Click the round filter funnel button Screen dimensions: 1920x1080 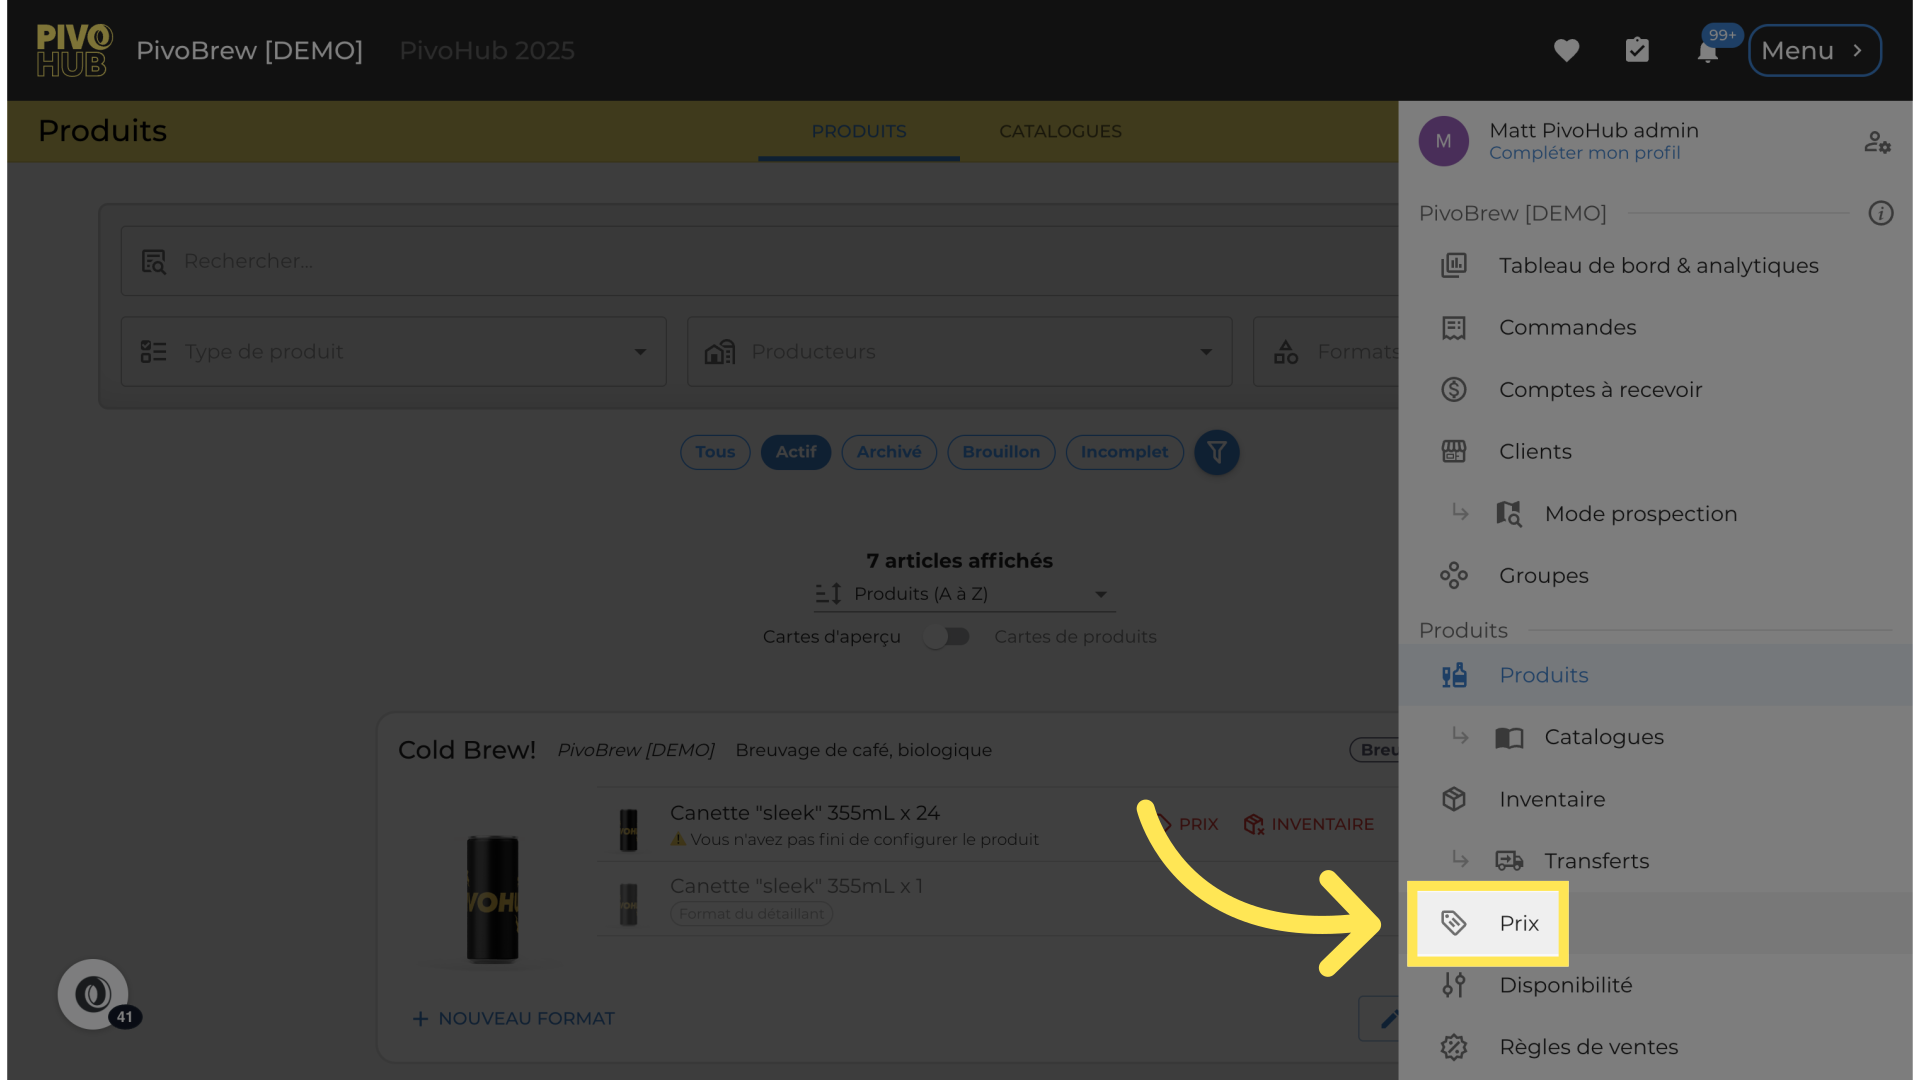[1217, 452]
